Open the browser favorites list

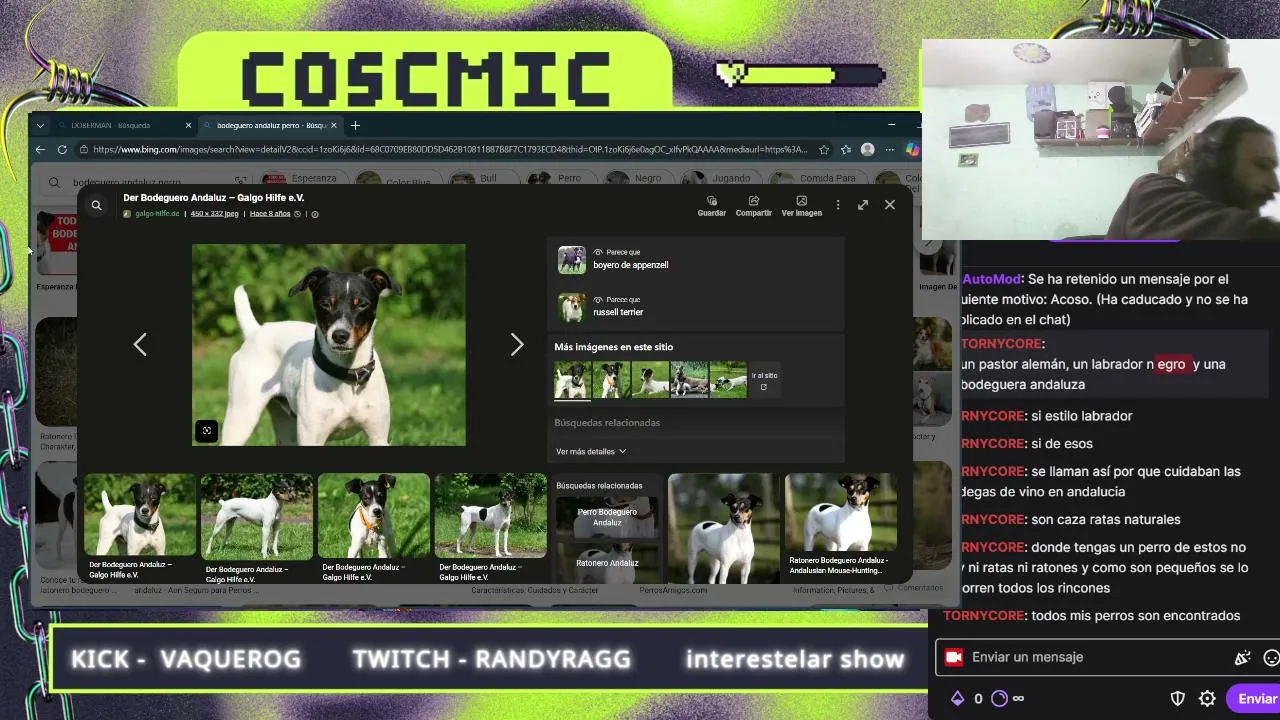[846, 150]
